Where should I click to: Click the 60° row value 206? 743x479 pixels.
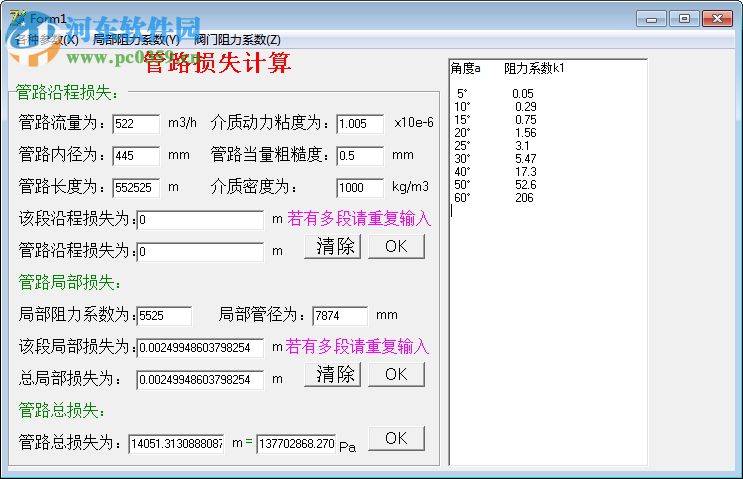point(524,198)
